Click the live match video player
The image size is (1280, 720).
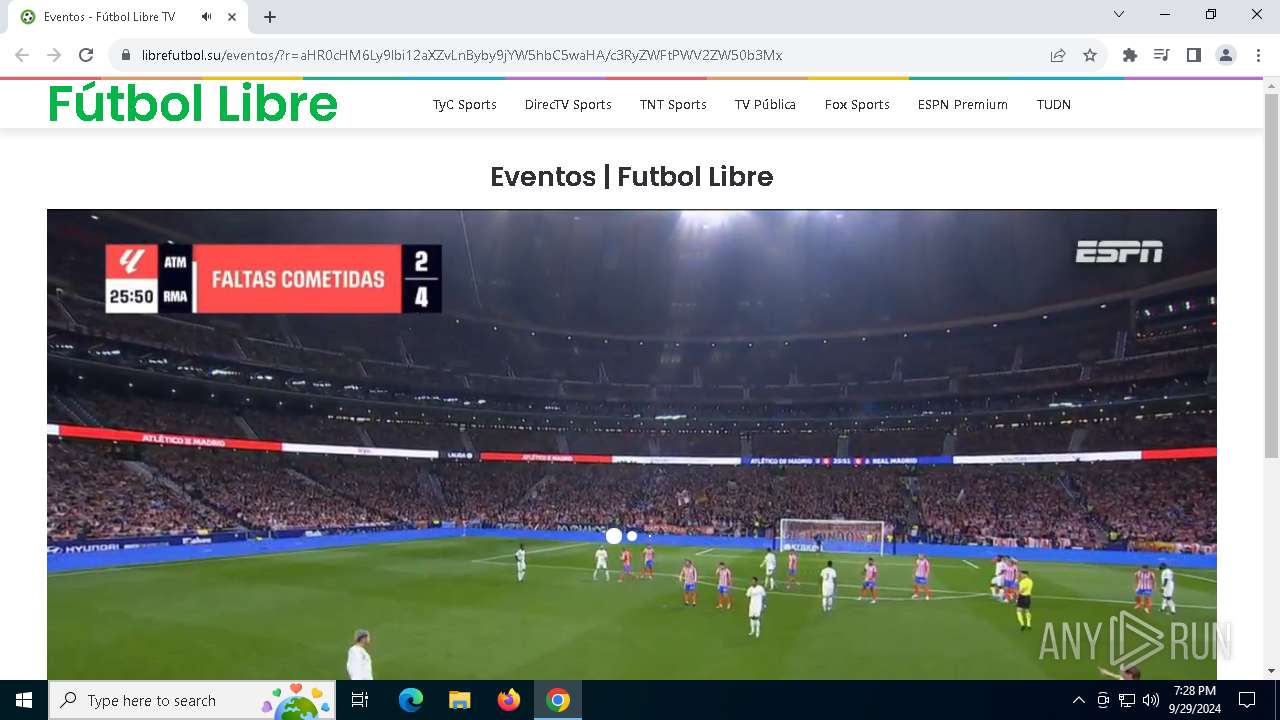click(632, 445)
